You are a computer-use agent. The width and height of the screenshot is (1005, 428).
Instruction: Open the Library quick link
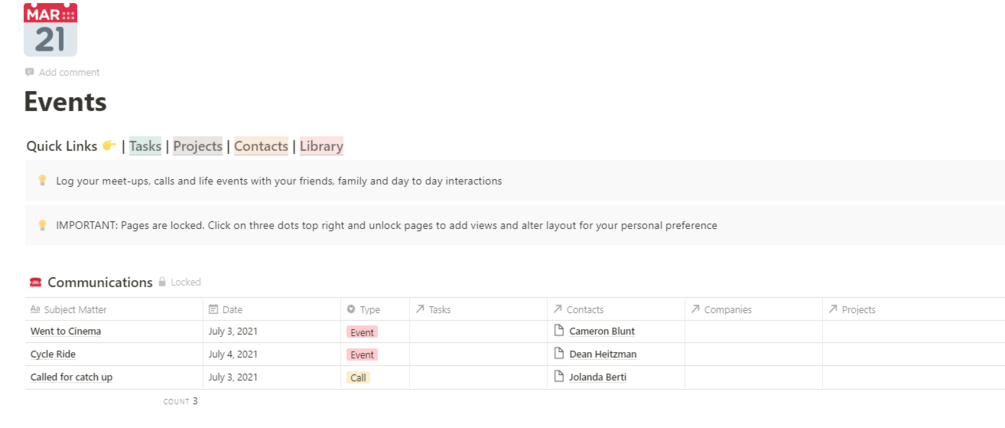tap(321, 146)
